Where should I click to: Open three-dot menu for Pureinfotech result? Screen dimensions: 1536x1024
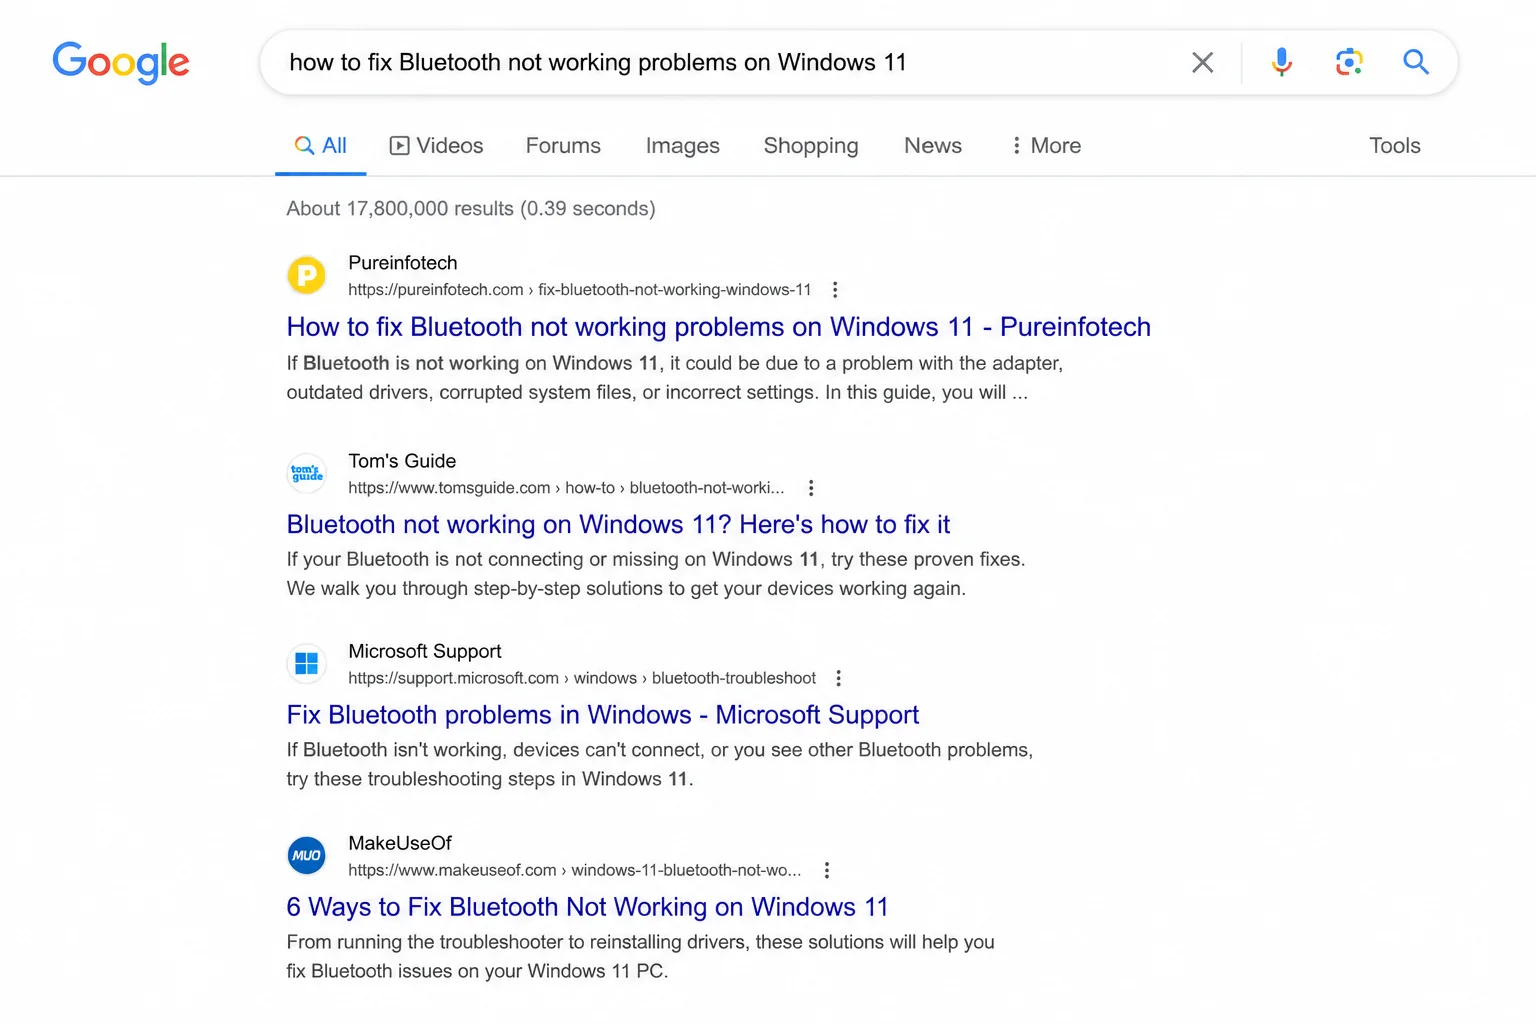(835, 290)
